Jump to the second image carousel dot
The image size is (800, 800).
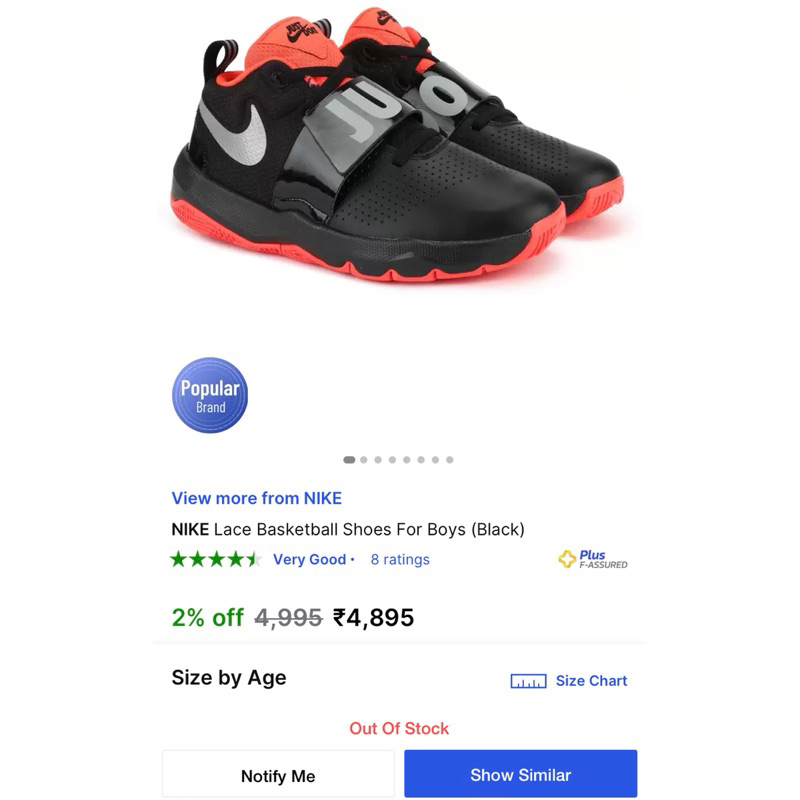(x=364, y=460)
